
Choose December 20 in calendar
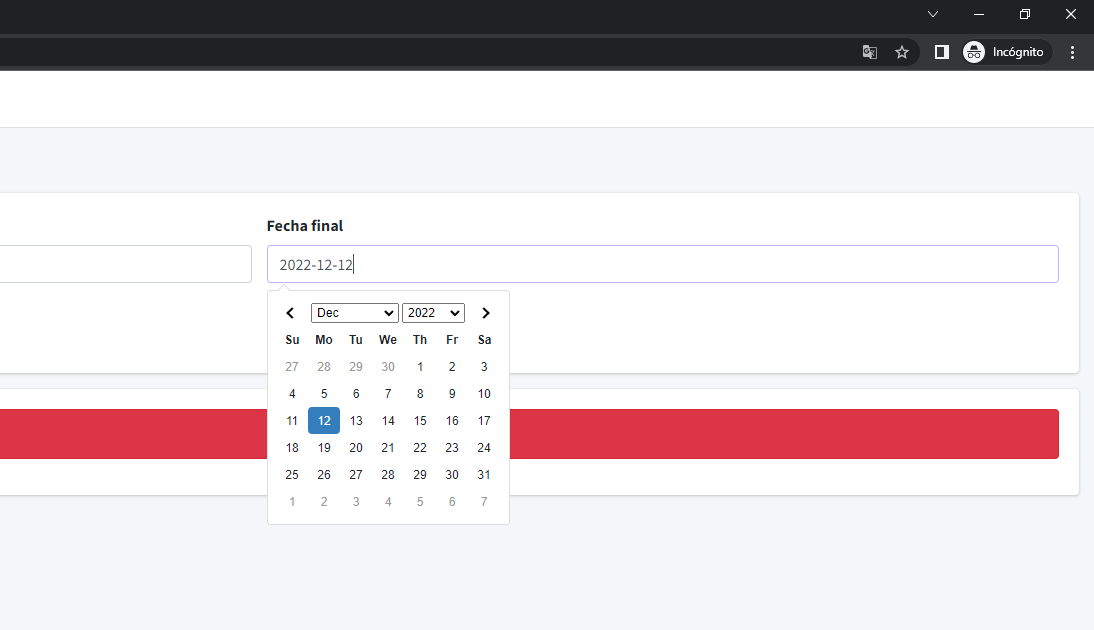pos(356,448)
